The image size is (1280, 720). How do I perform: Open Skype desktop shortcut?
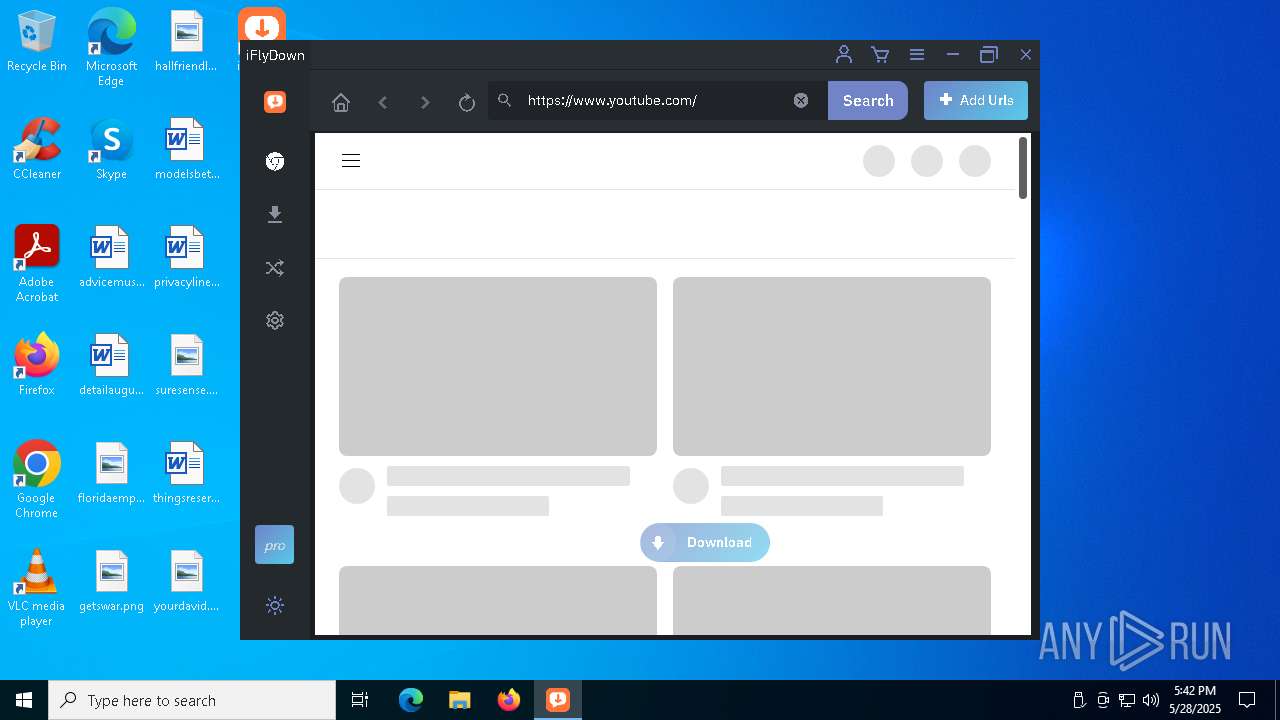pos(111,148)
